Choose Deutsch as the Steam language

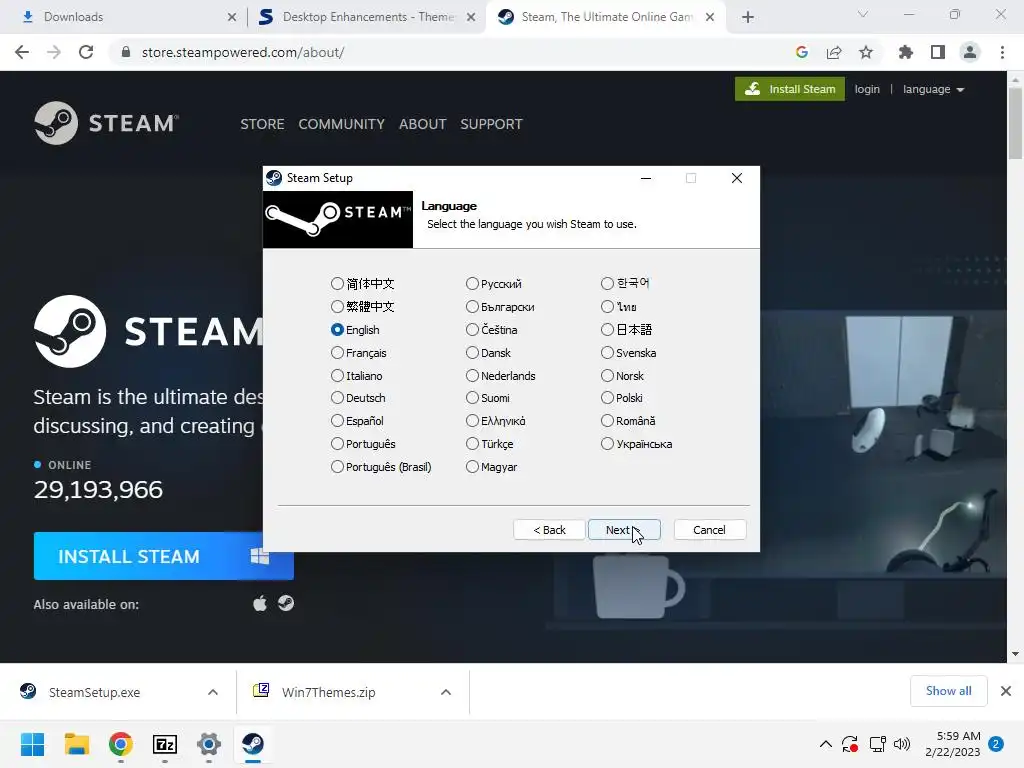[x=337, y=398]
